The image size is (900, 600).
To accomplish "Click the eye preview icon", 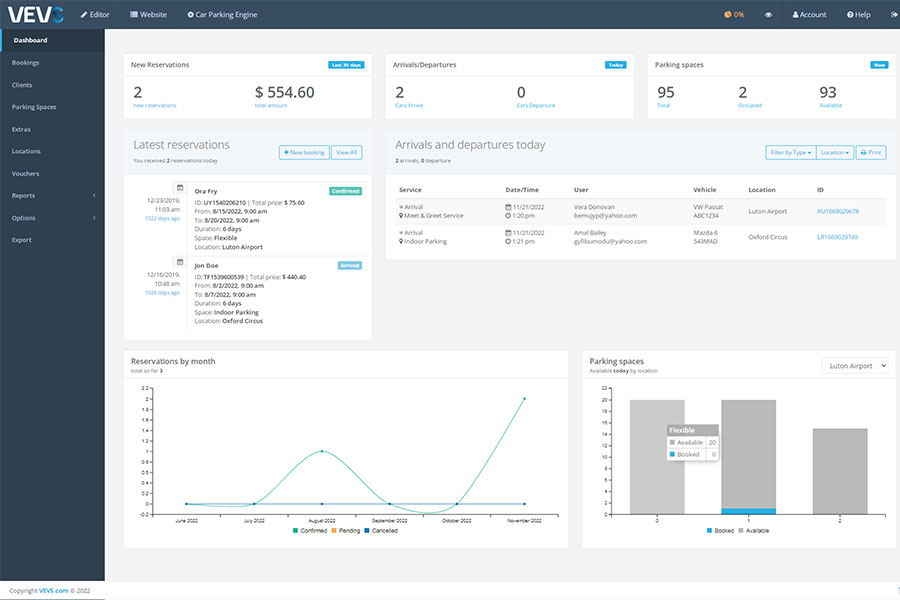I will pos(768,14).
